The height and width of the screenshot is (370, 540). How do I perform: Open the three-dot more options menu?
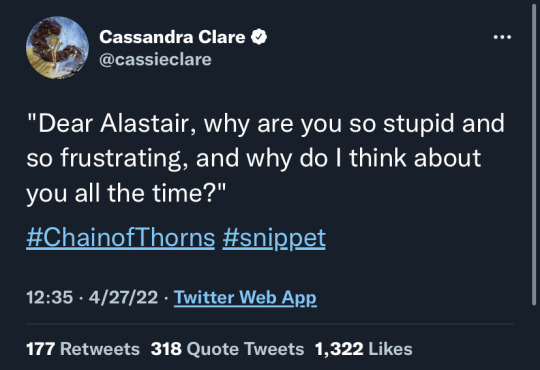click(x=502, y=37)
